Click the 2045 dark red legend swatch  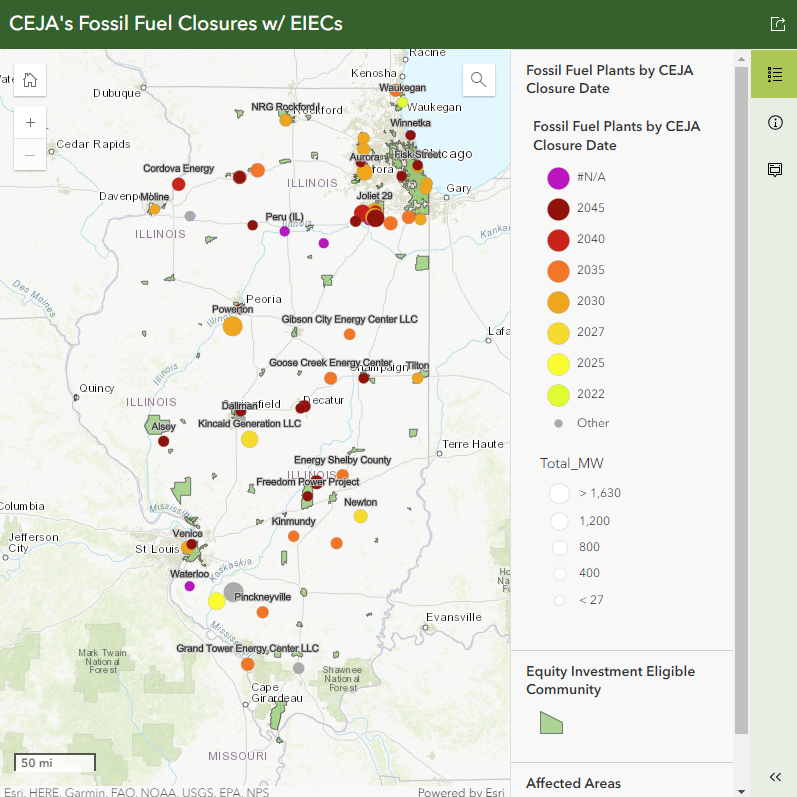558,209
